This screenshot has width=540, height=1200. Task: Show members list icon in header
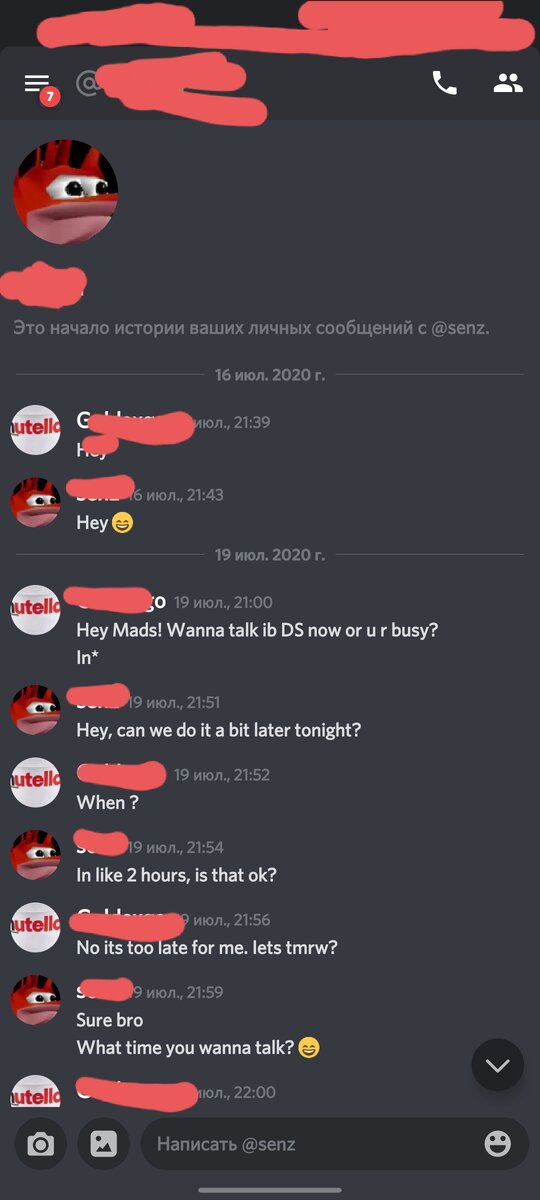click(508, 83)
